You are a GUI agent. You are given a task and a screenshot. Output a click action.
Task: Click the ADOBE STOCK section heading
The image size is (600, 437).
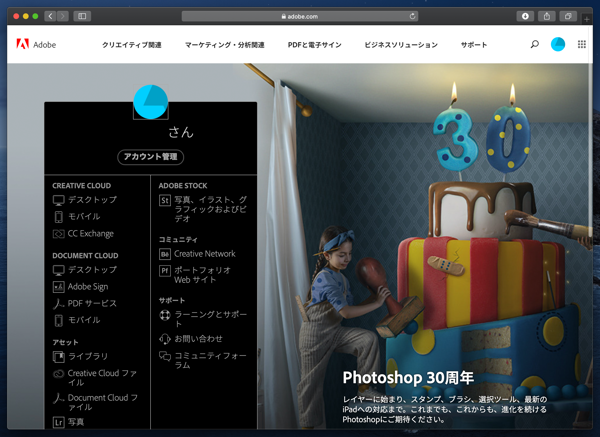point(183,186)
